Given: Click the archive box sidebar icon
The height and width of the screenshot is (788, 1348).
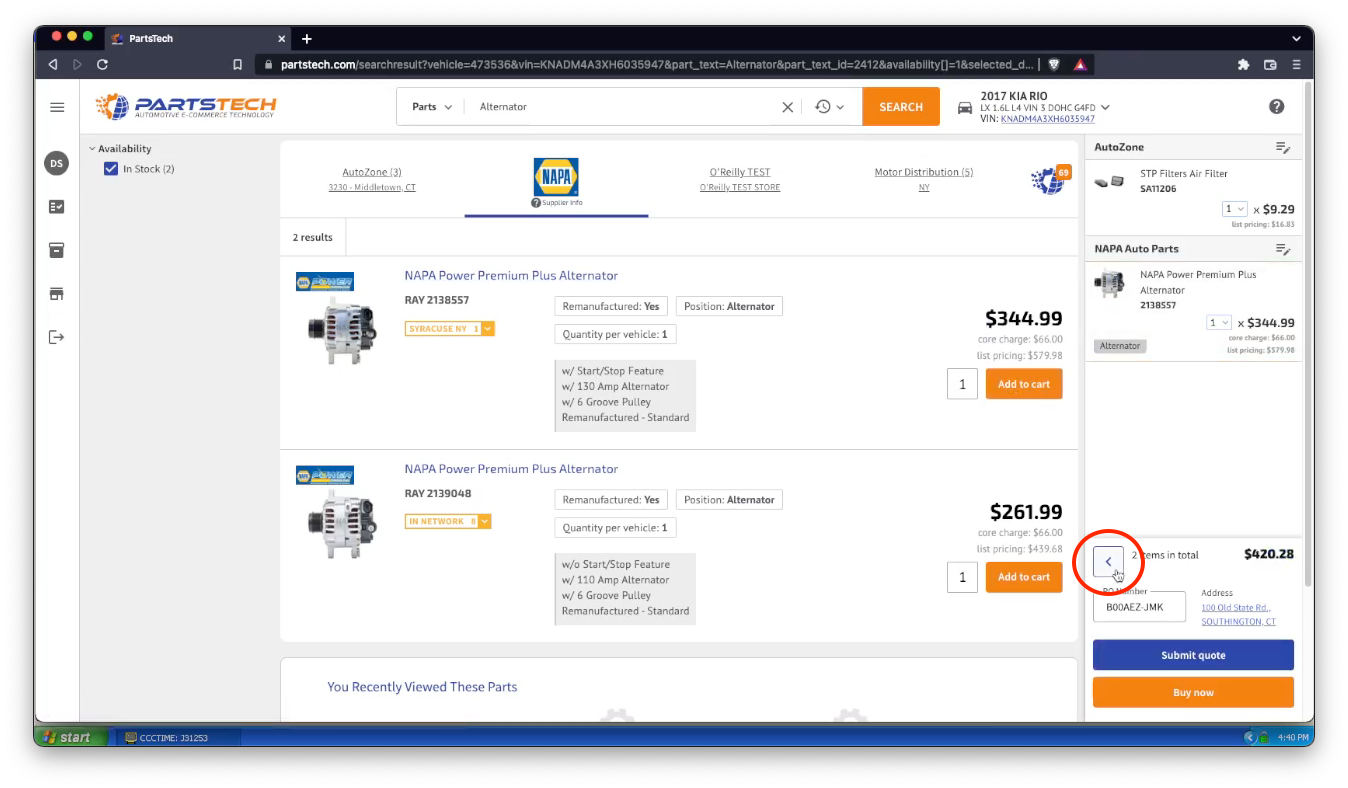Looking at the screenshot, I should [57, 250].
